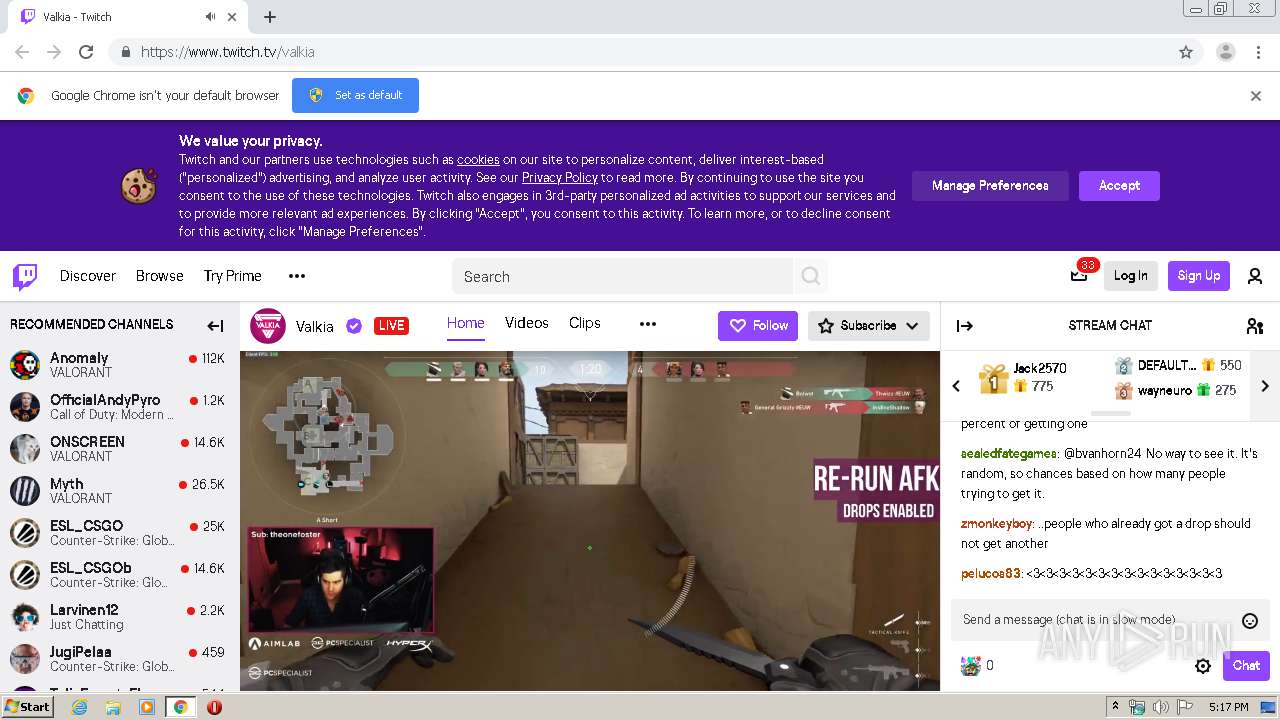The image size is (1280, 720).
Task: Open the cookies link in privacy notice
Action: (478, 160)
